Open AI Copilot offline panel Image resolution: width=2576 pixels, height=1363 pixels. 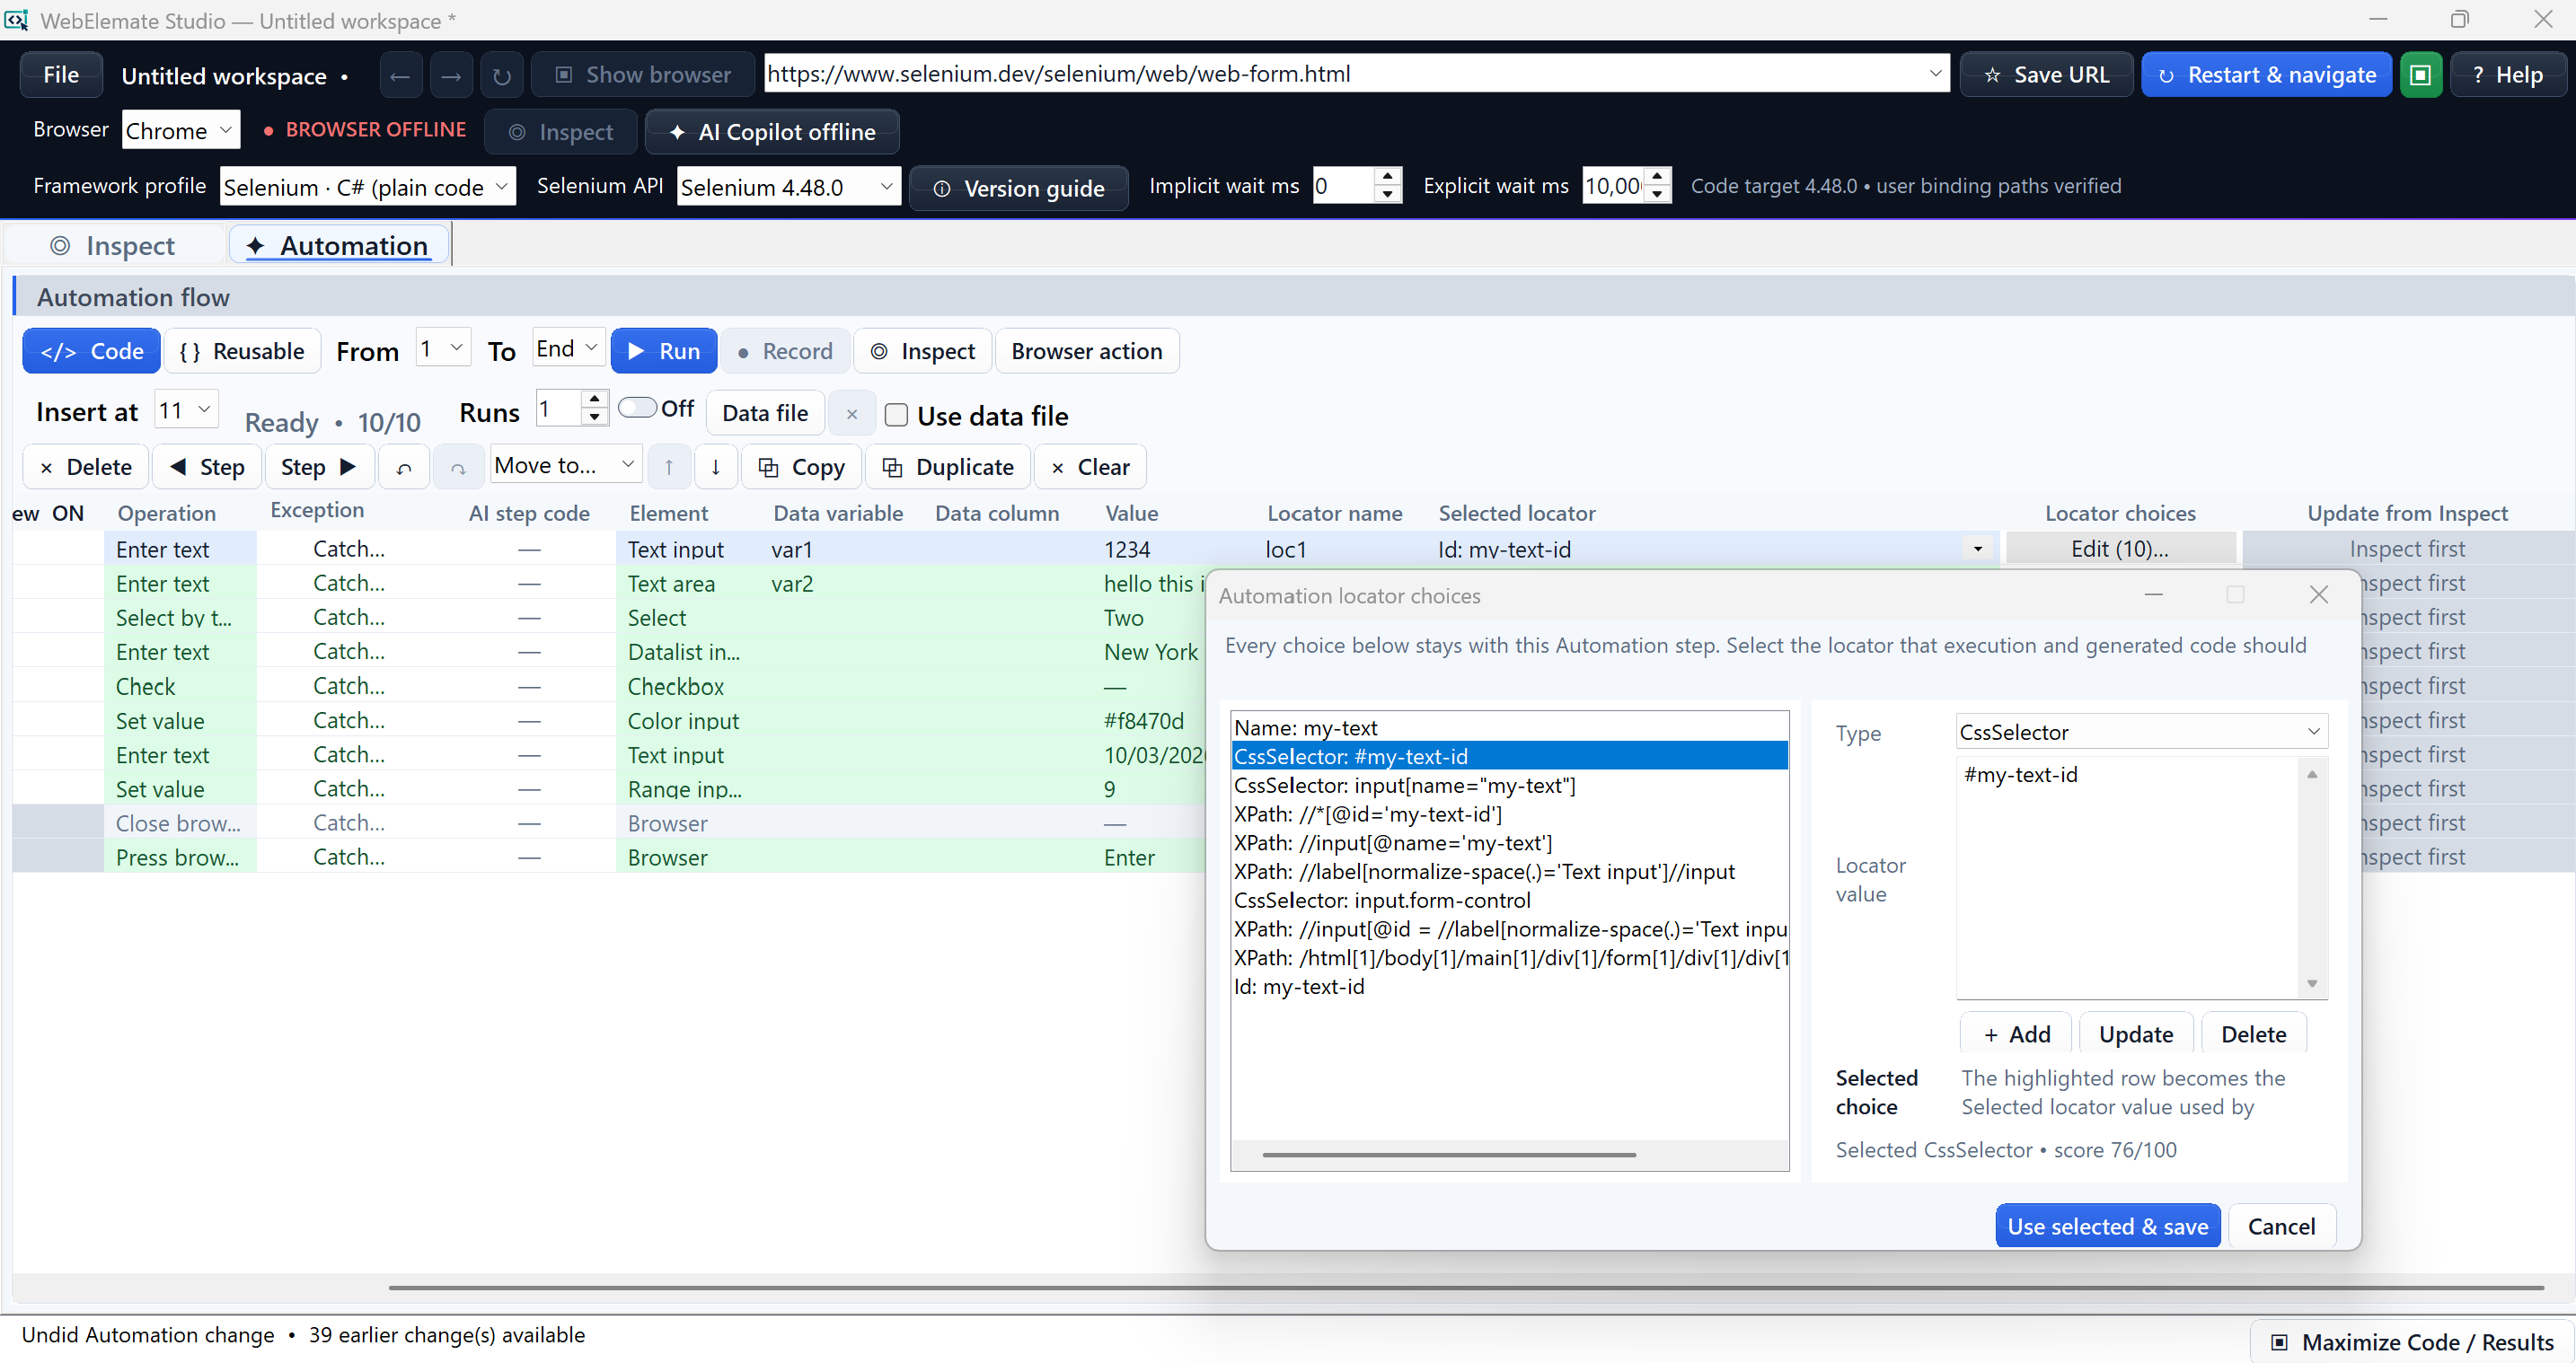[x=772, y=132]
